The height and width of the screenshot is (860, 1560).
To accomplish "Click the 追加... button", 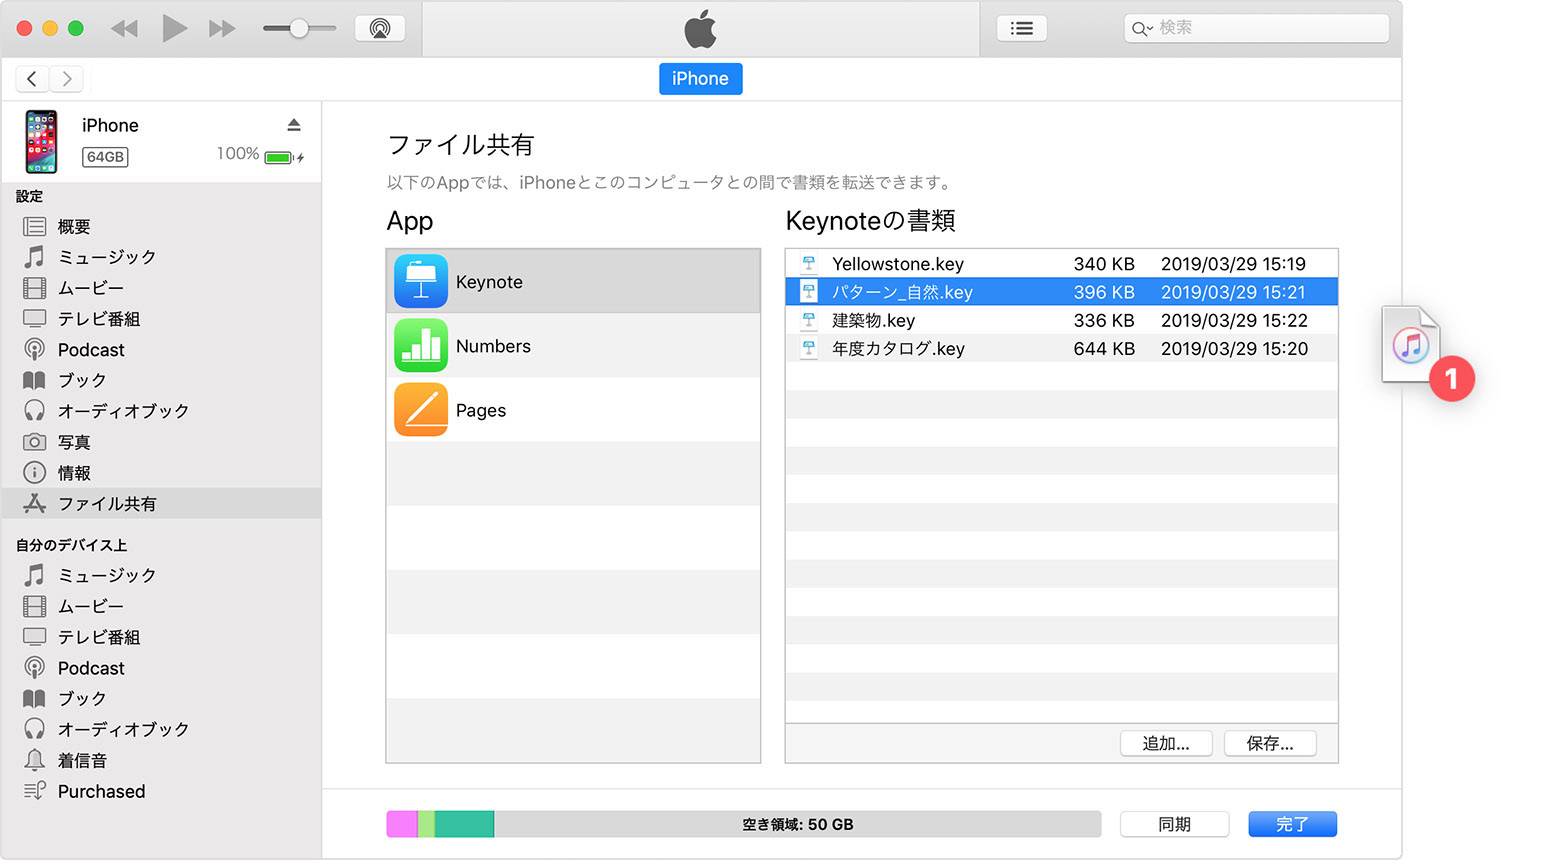I will coord(1166,743).
